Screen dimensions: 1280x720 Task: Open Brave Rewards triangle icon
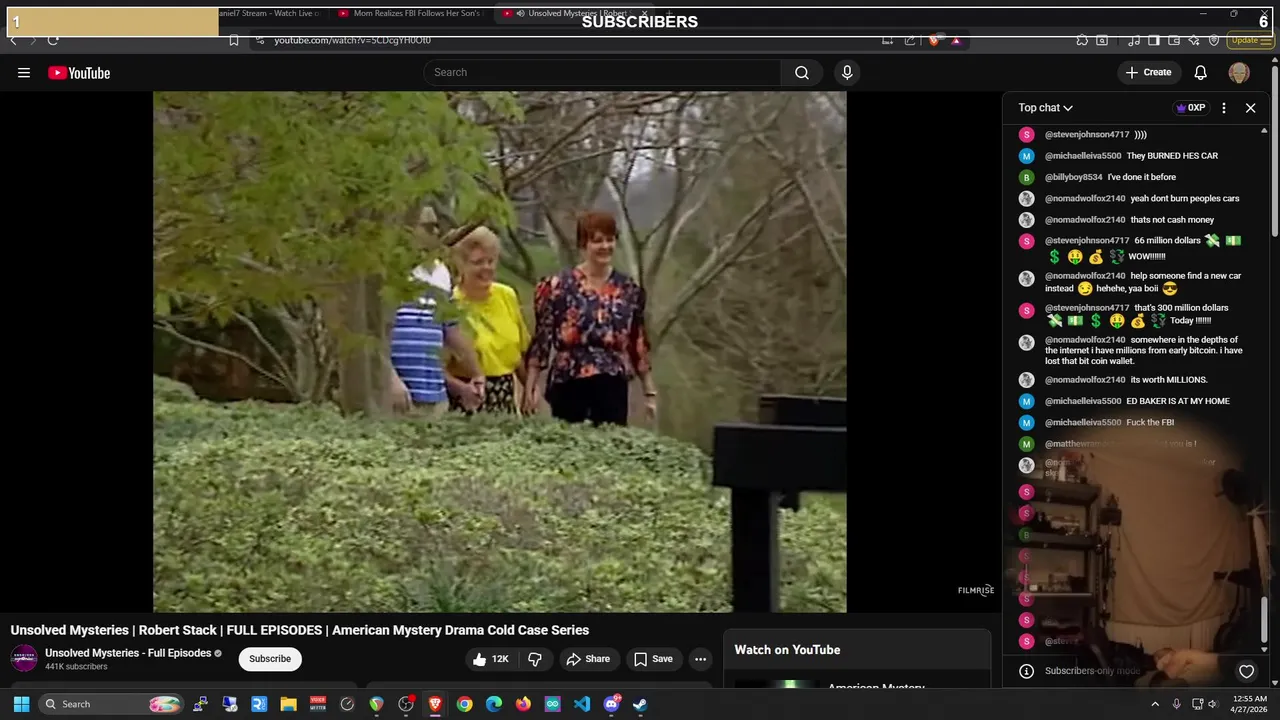pyautogui.click(x=956, y=40)
